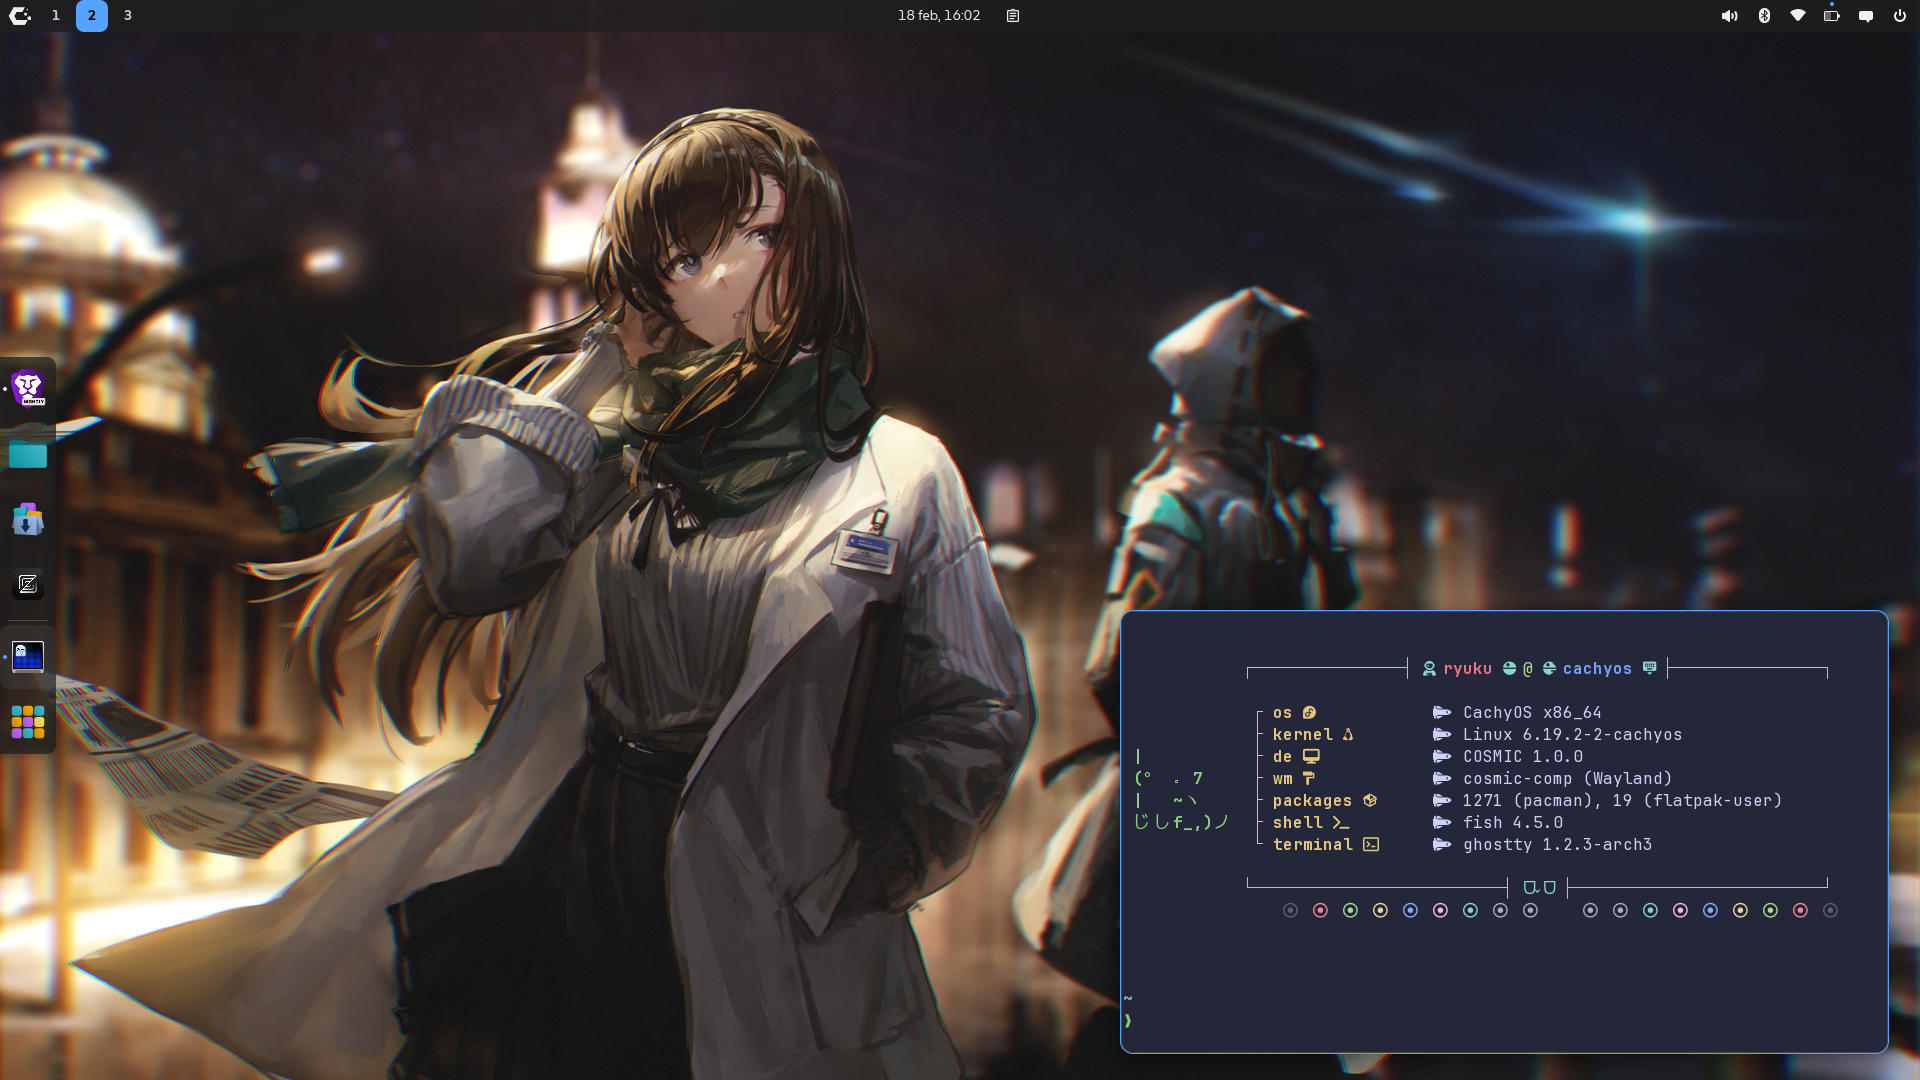Open the clipboard icon beside the clock
This screenshot has height=1080, width=1920.
1013,15
